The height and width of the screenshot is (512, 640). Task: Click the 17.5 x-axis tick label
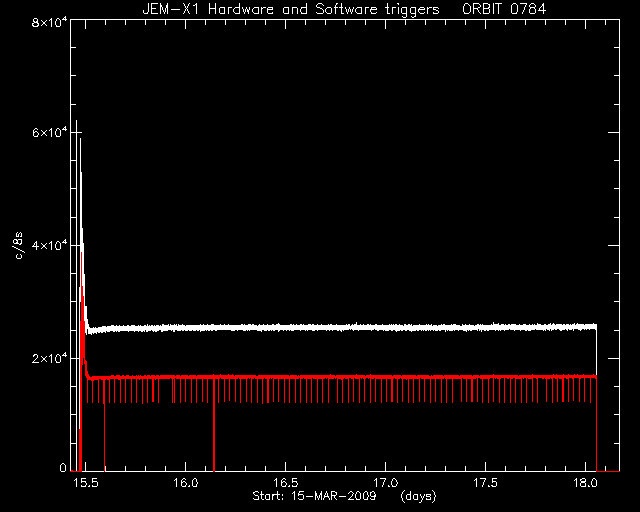click(486, 483)
